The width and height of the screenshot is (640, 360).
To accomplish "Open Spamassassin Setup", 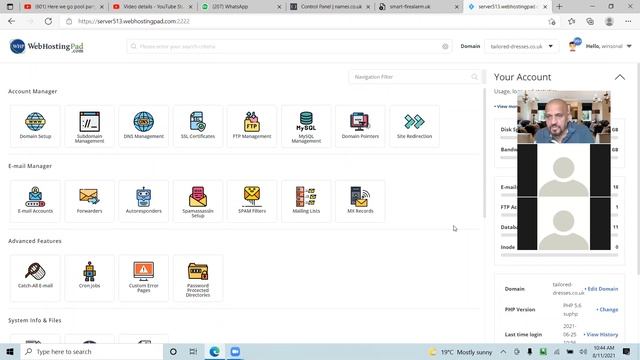I will (x=198, y=201).
